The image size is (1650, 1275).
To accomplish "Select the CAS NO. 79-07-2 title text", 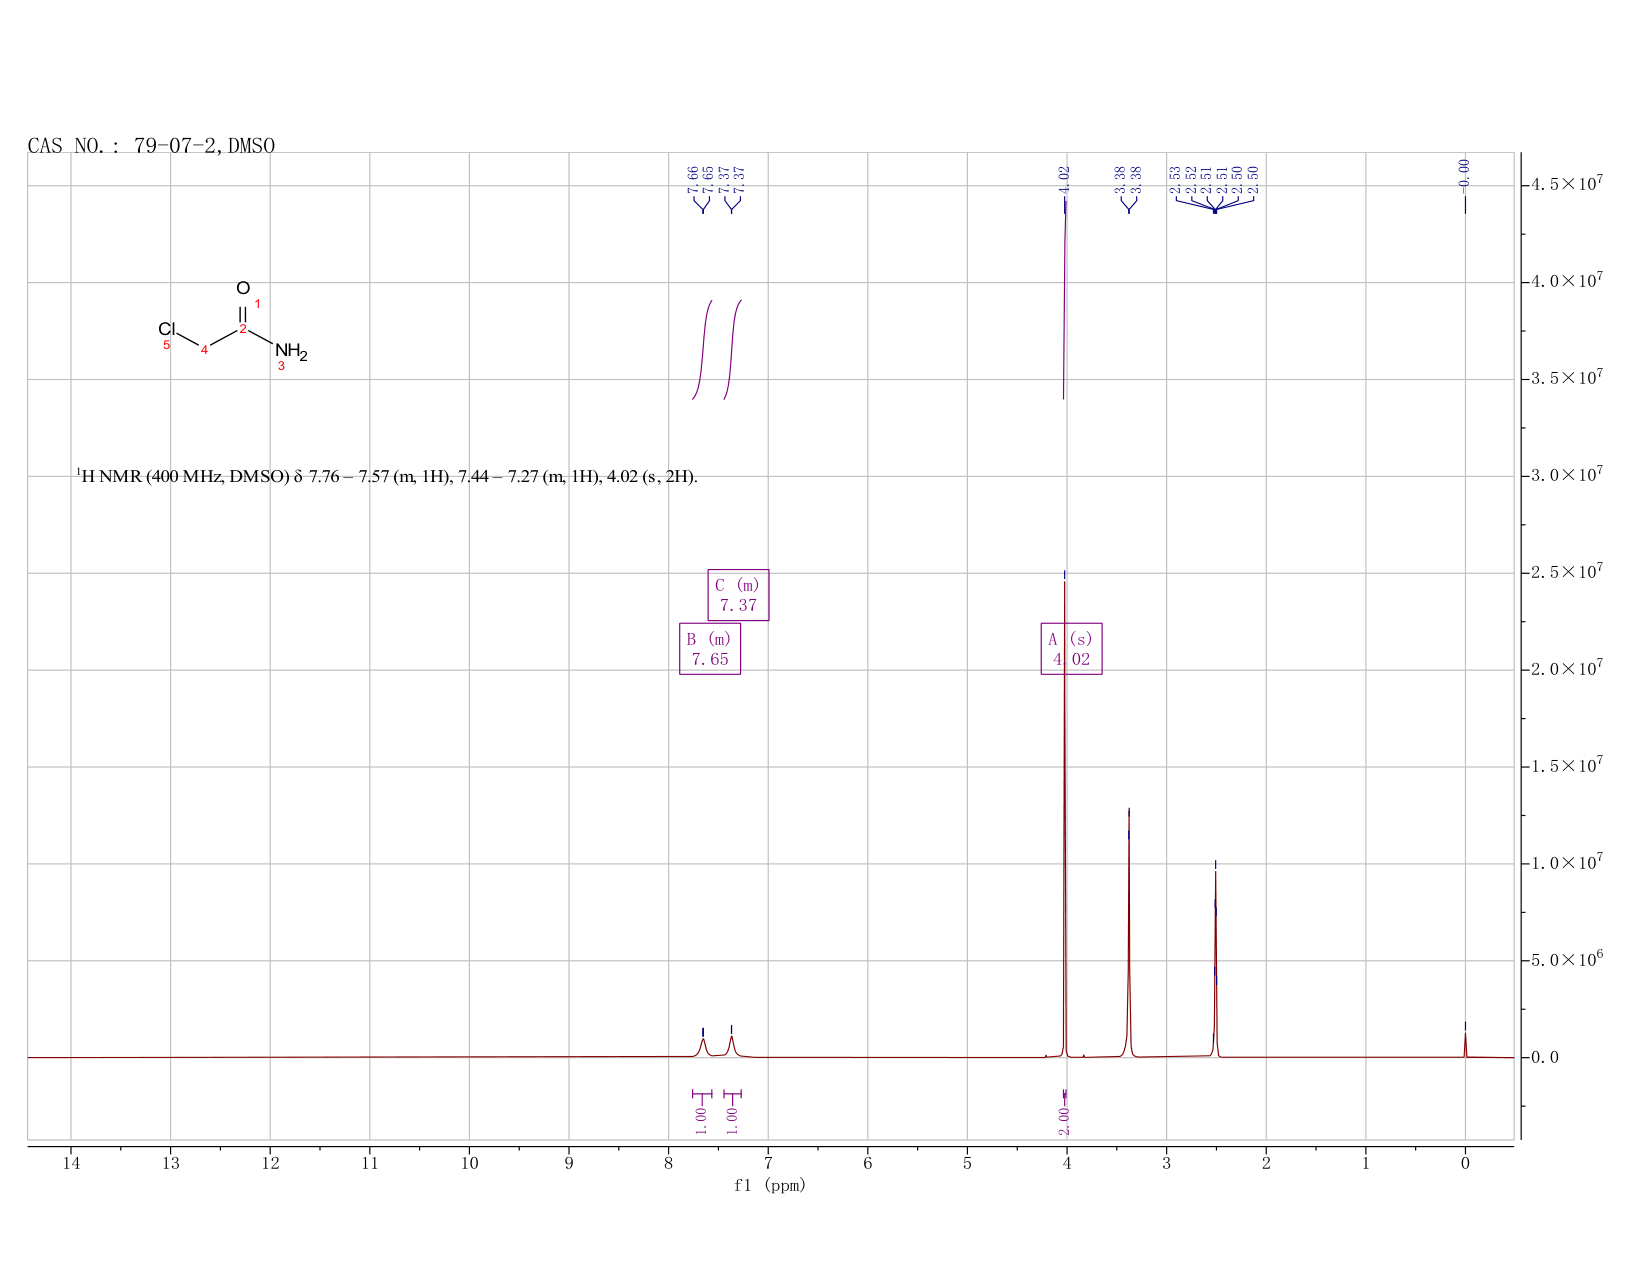I will [151, 146].
